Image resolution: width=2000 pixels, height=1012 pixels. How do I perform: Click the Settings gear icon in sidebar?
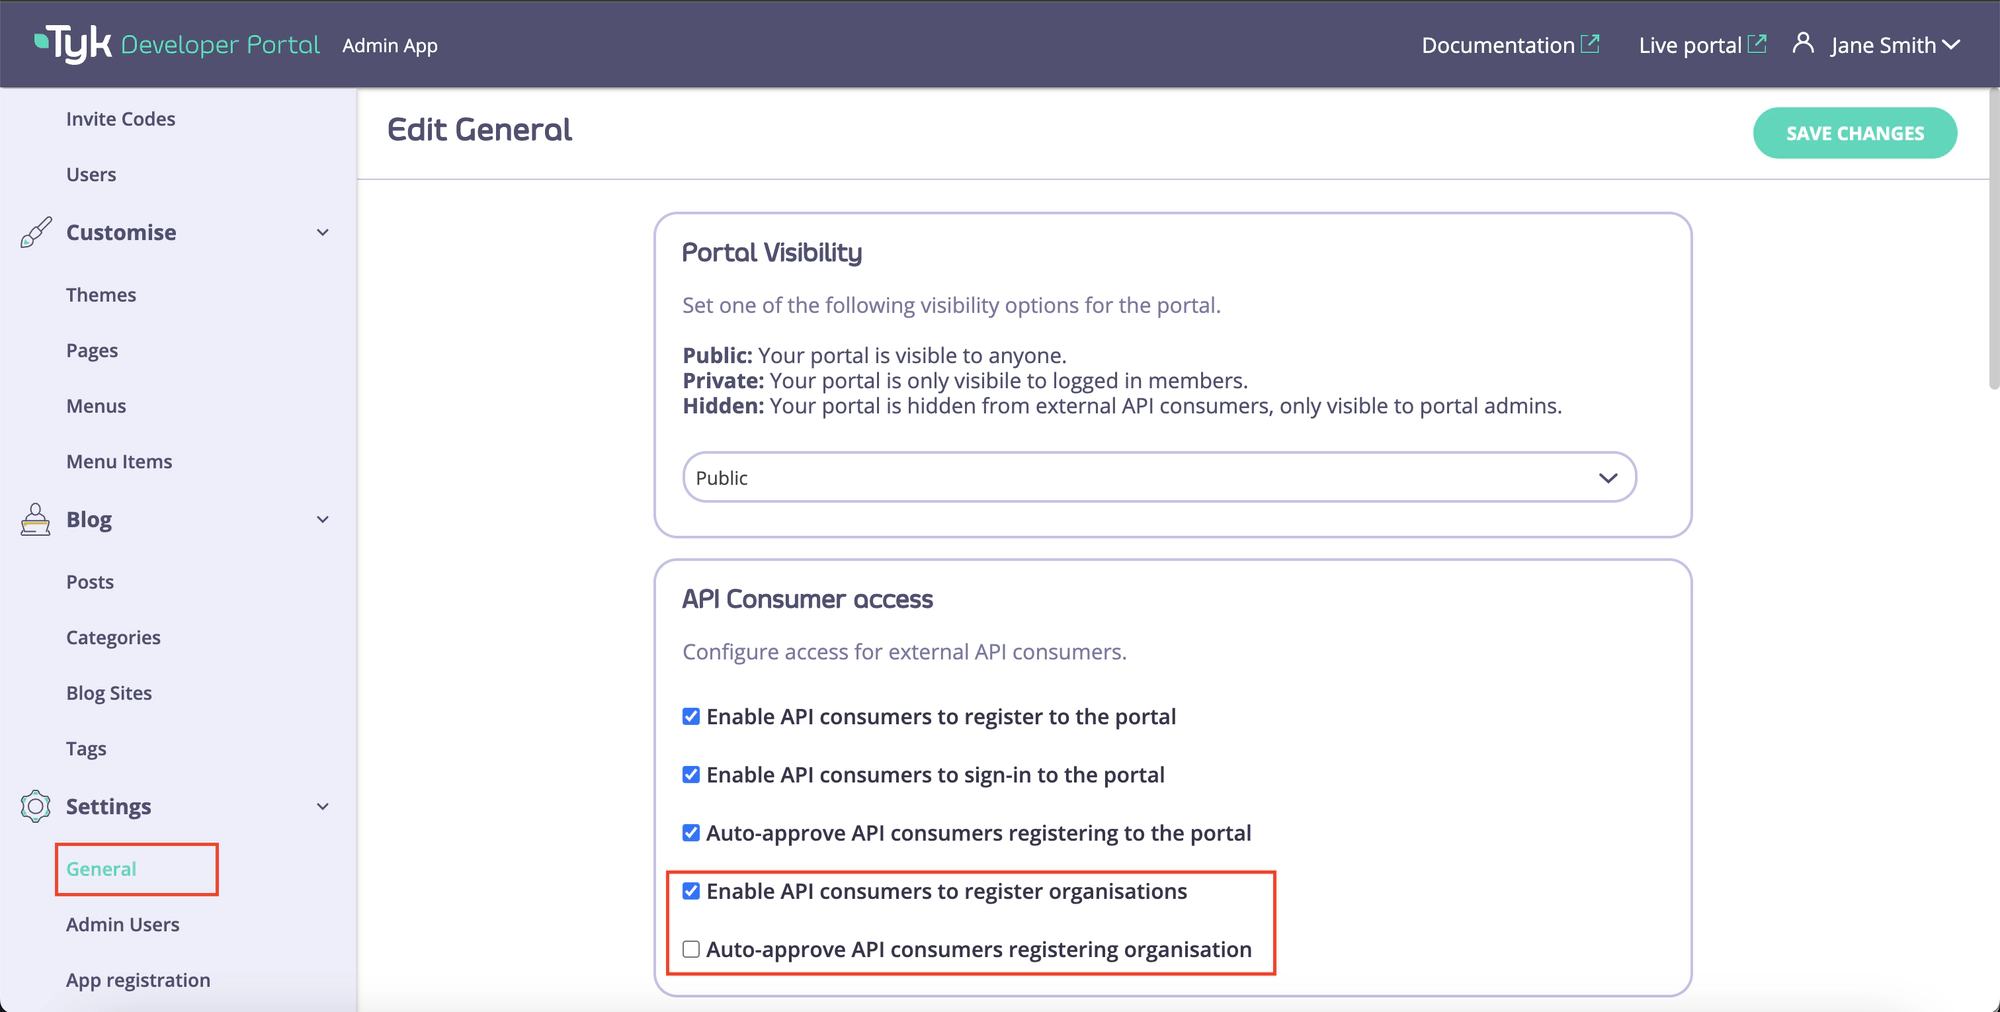pos(35,806)
